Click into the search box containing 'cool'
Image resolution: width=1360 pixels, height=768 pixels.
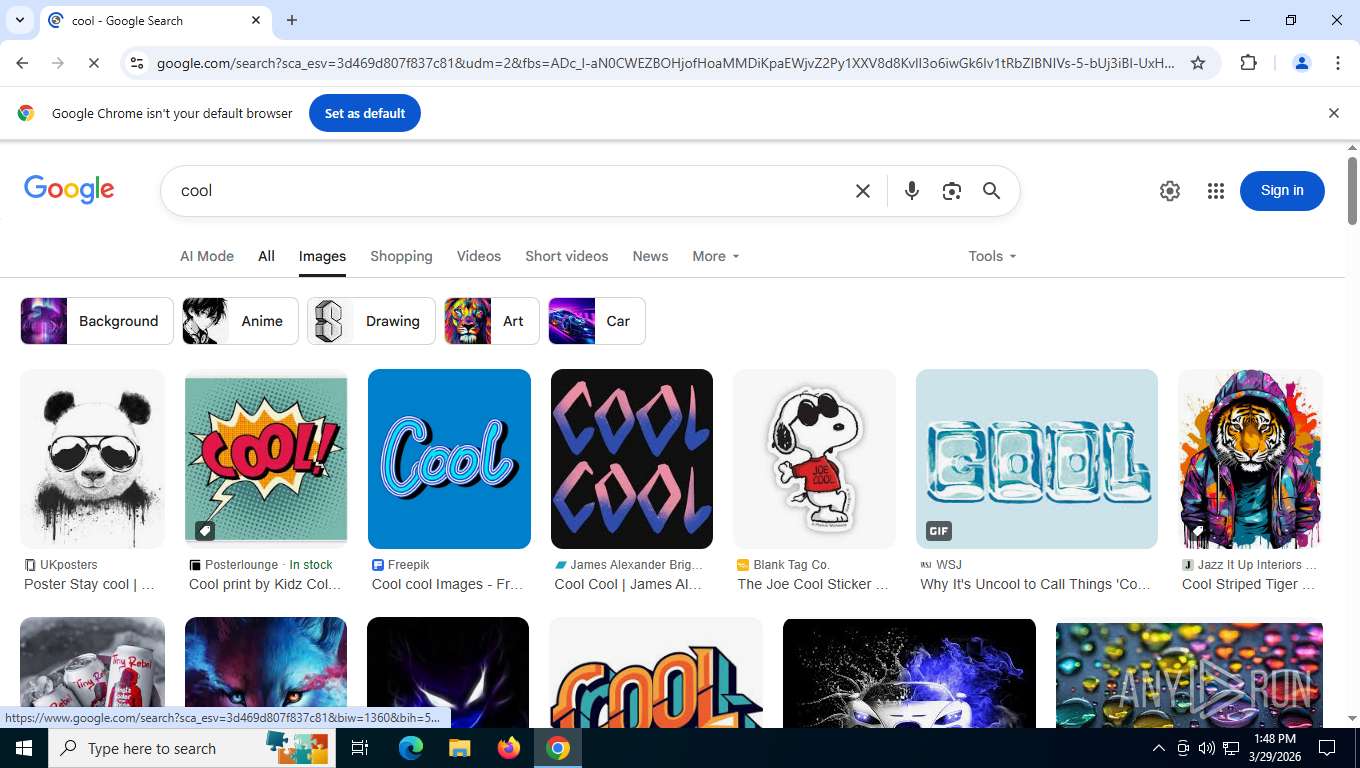(x=510, y=191)
